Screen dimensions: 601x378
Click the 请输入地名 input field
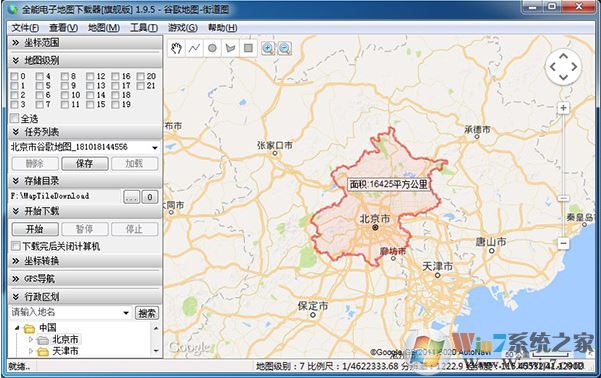click(65, 312)
